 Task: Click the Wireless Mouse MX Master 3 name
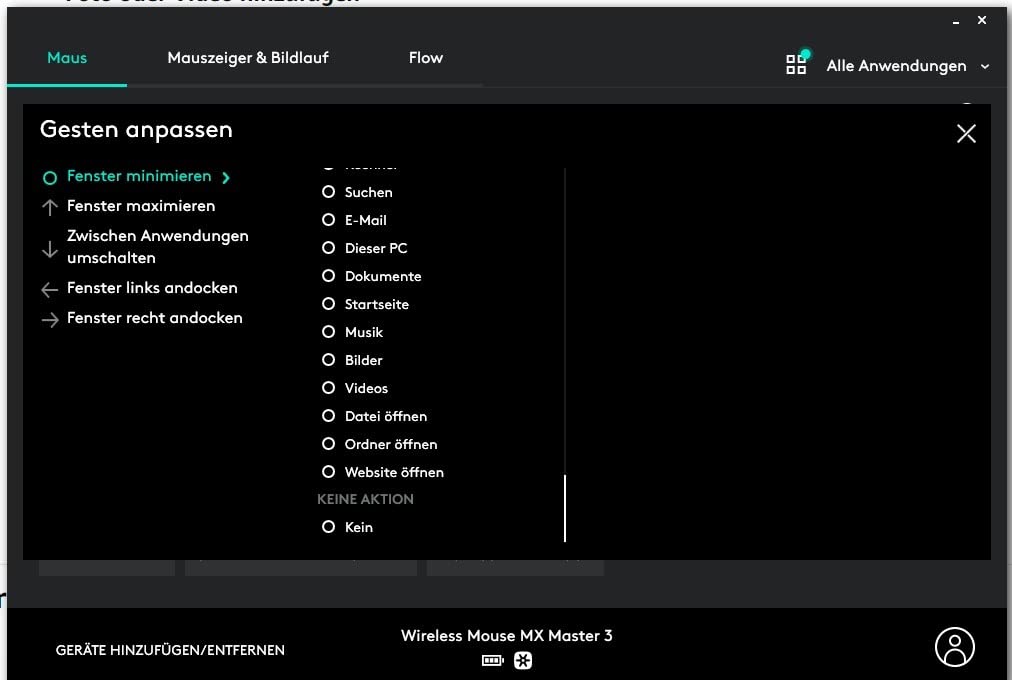pos(507,635)
